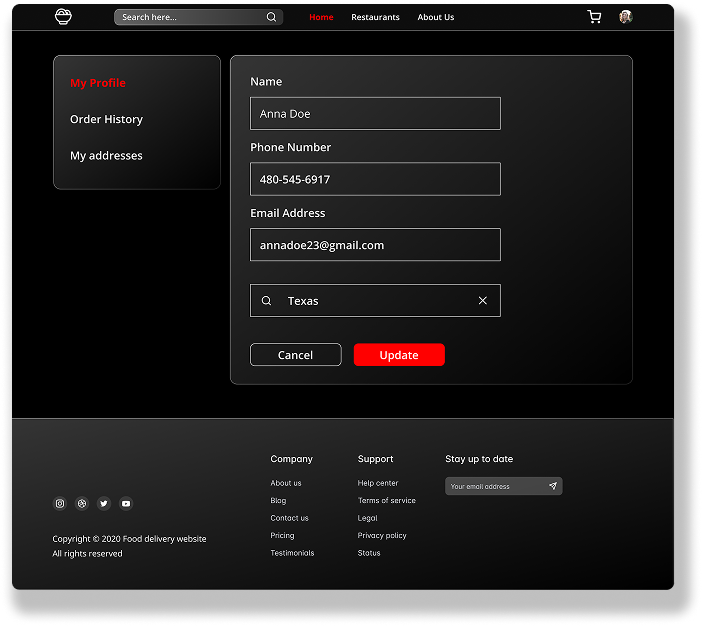Open My addresses section

[x=106, y=156]
